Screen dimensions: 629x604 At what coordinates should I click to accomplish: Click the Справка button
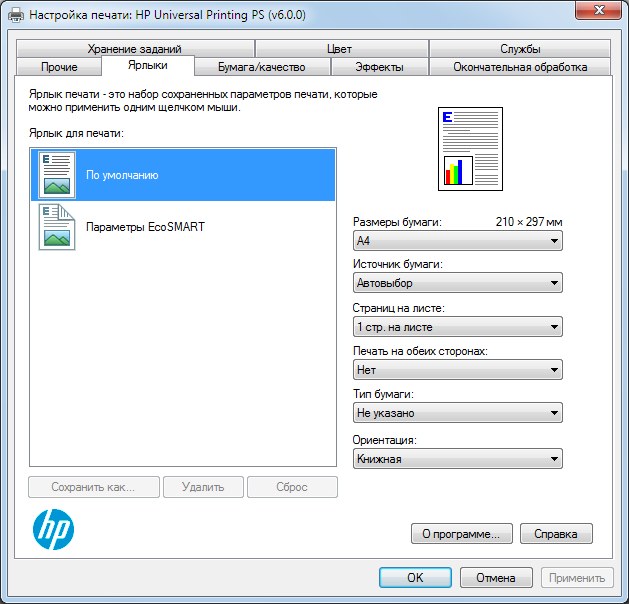[x=556, y=534]
